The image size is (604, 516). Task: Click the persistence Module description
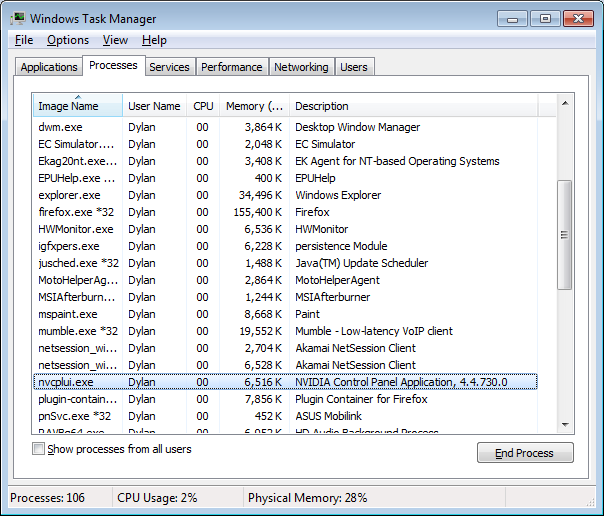coord(341,246)
